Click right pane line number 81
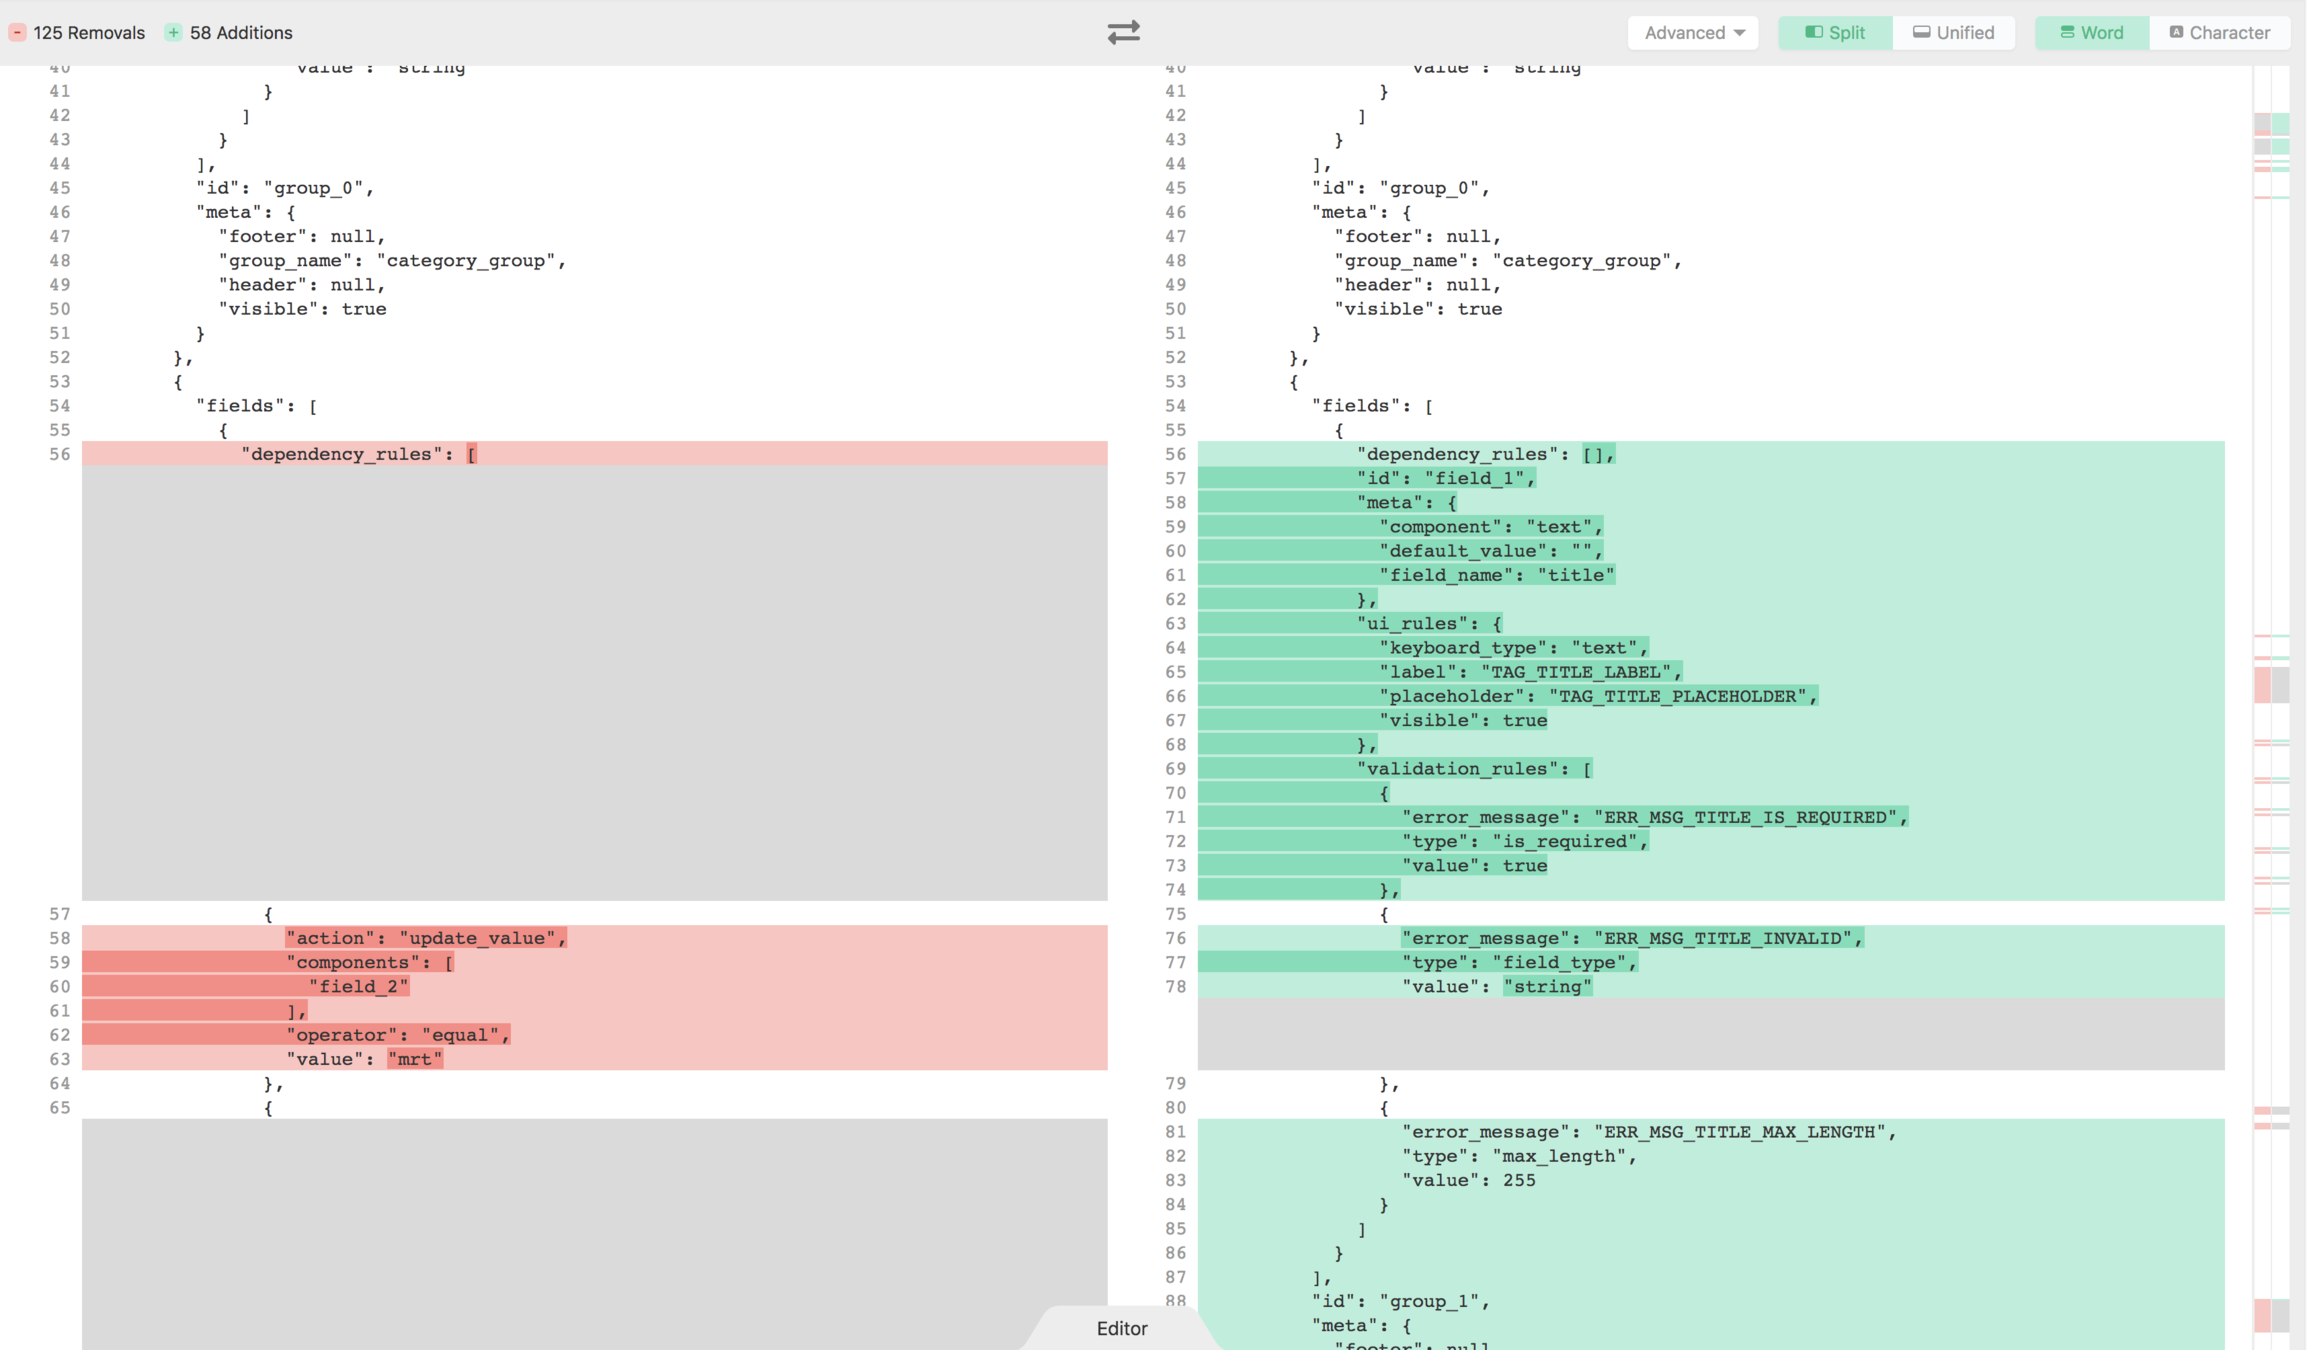 pos(1175,1132)
